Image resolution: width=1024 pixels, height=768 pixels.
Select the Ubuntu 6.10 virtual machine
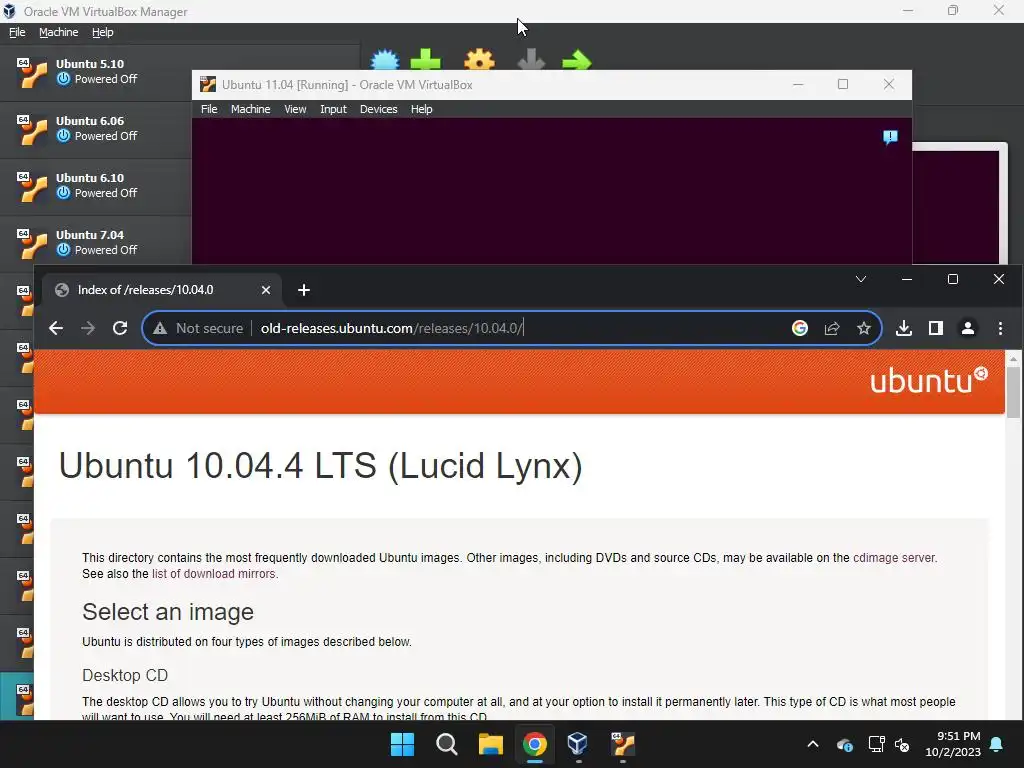click(96, 186)
